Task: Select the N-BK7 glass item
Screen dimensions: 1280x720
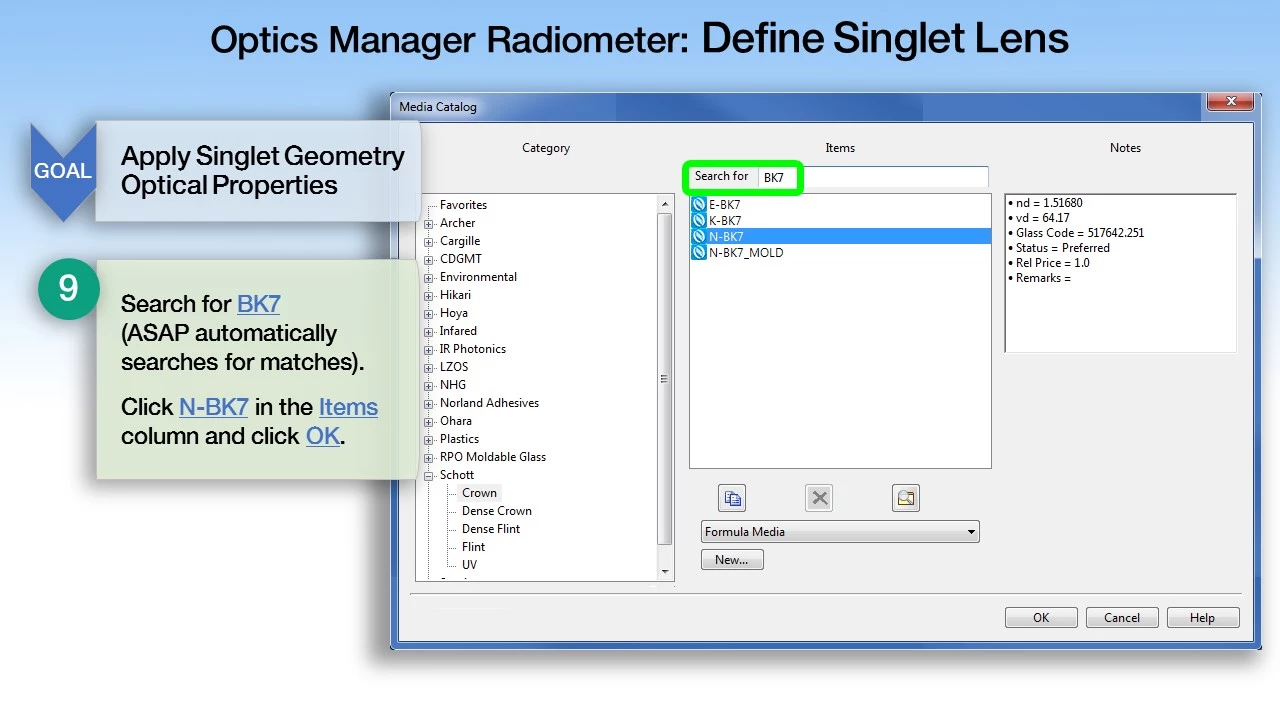Action: (726, 237)
